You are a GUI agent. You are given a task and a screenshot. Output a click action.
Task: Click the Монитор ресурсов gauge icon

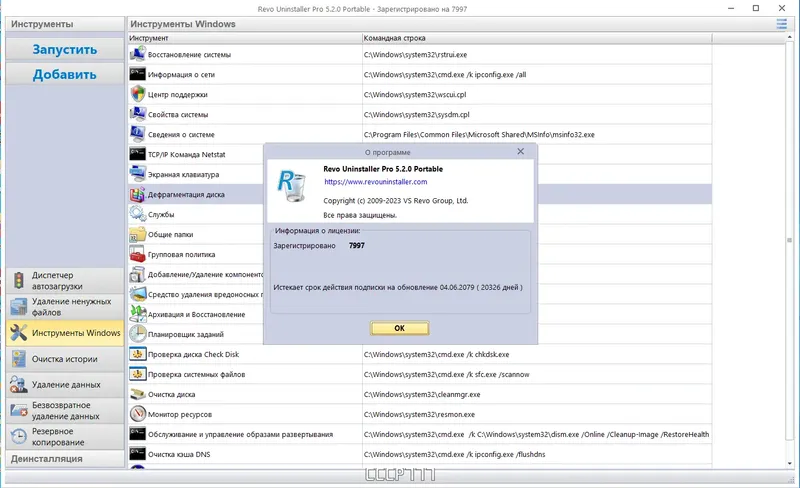tap(137, 414)
